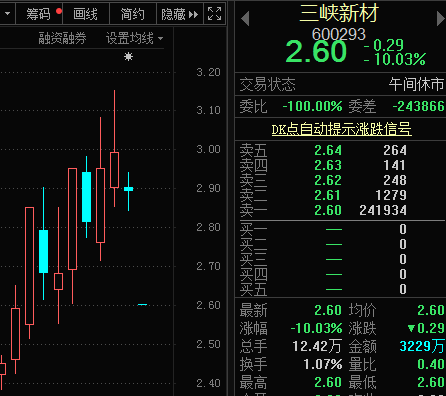Screen dimensions: 446x396
Task: Click 换手 value 1.07%
Action: (323, 364)
